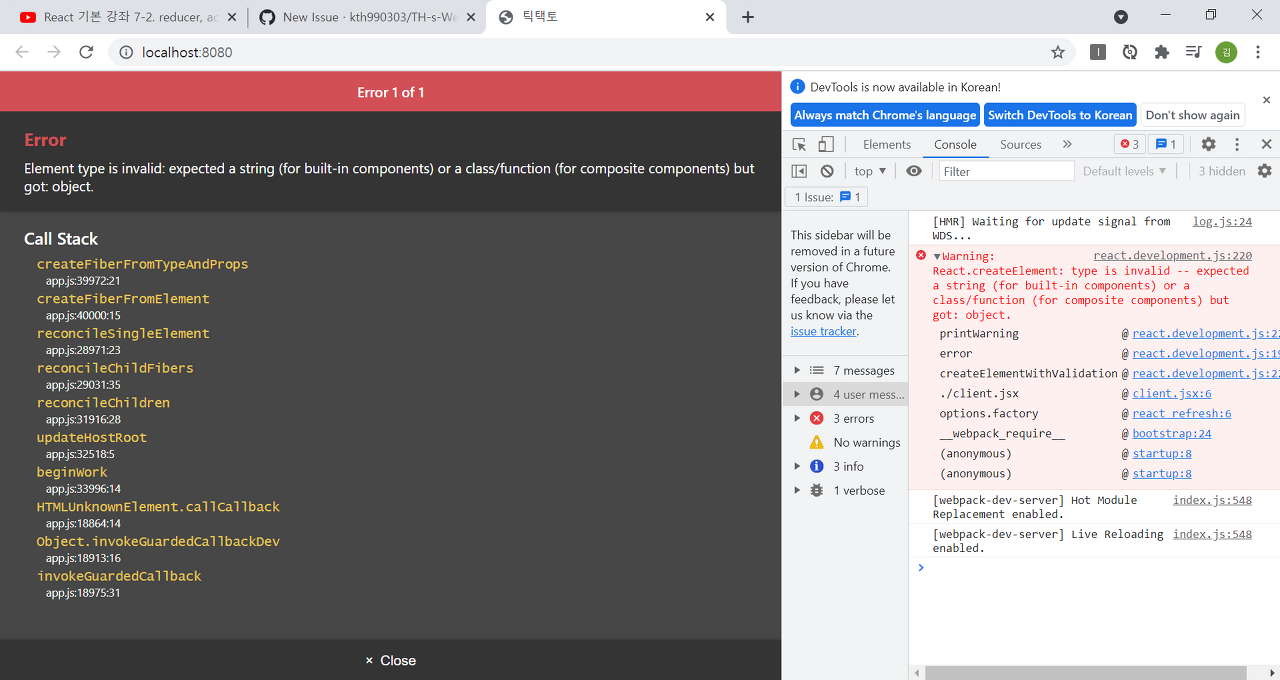The image size is (1280, 680).
Task: View site information icon
Action: [126, 52]
